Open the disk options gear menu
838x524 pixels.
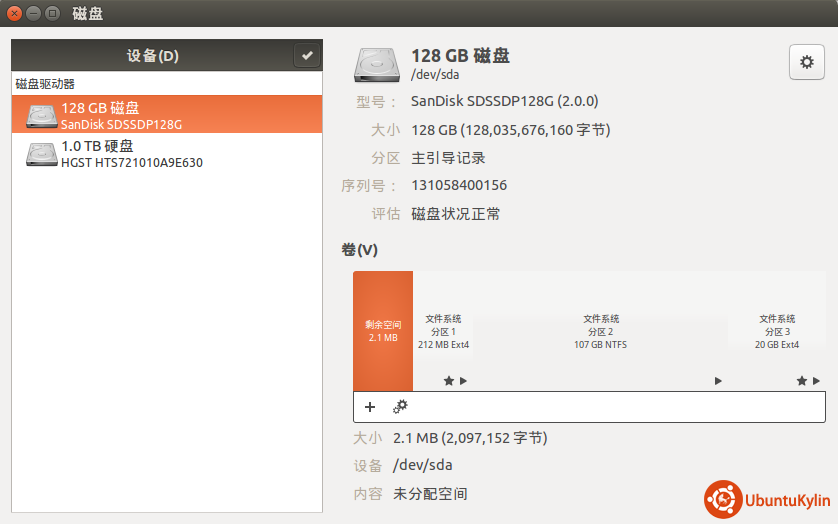coord(806,61)
